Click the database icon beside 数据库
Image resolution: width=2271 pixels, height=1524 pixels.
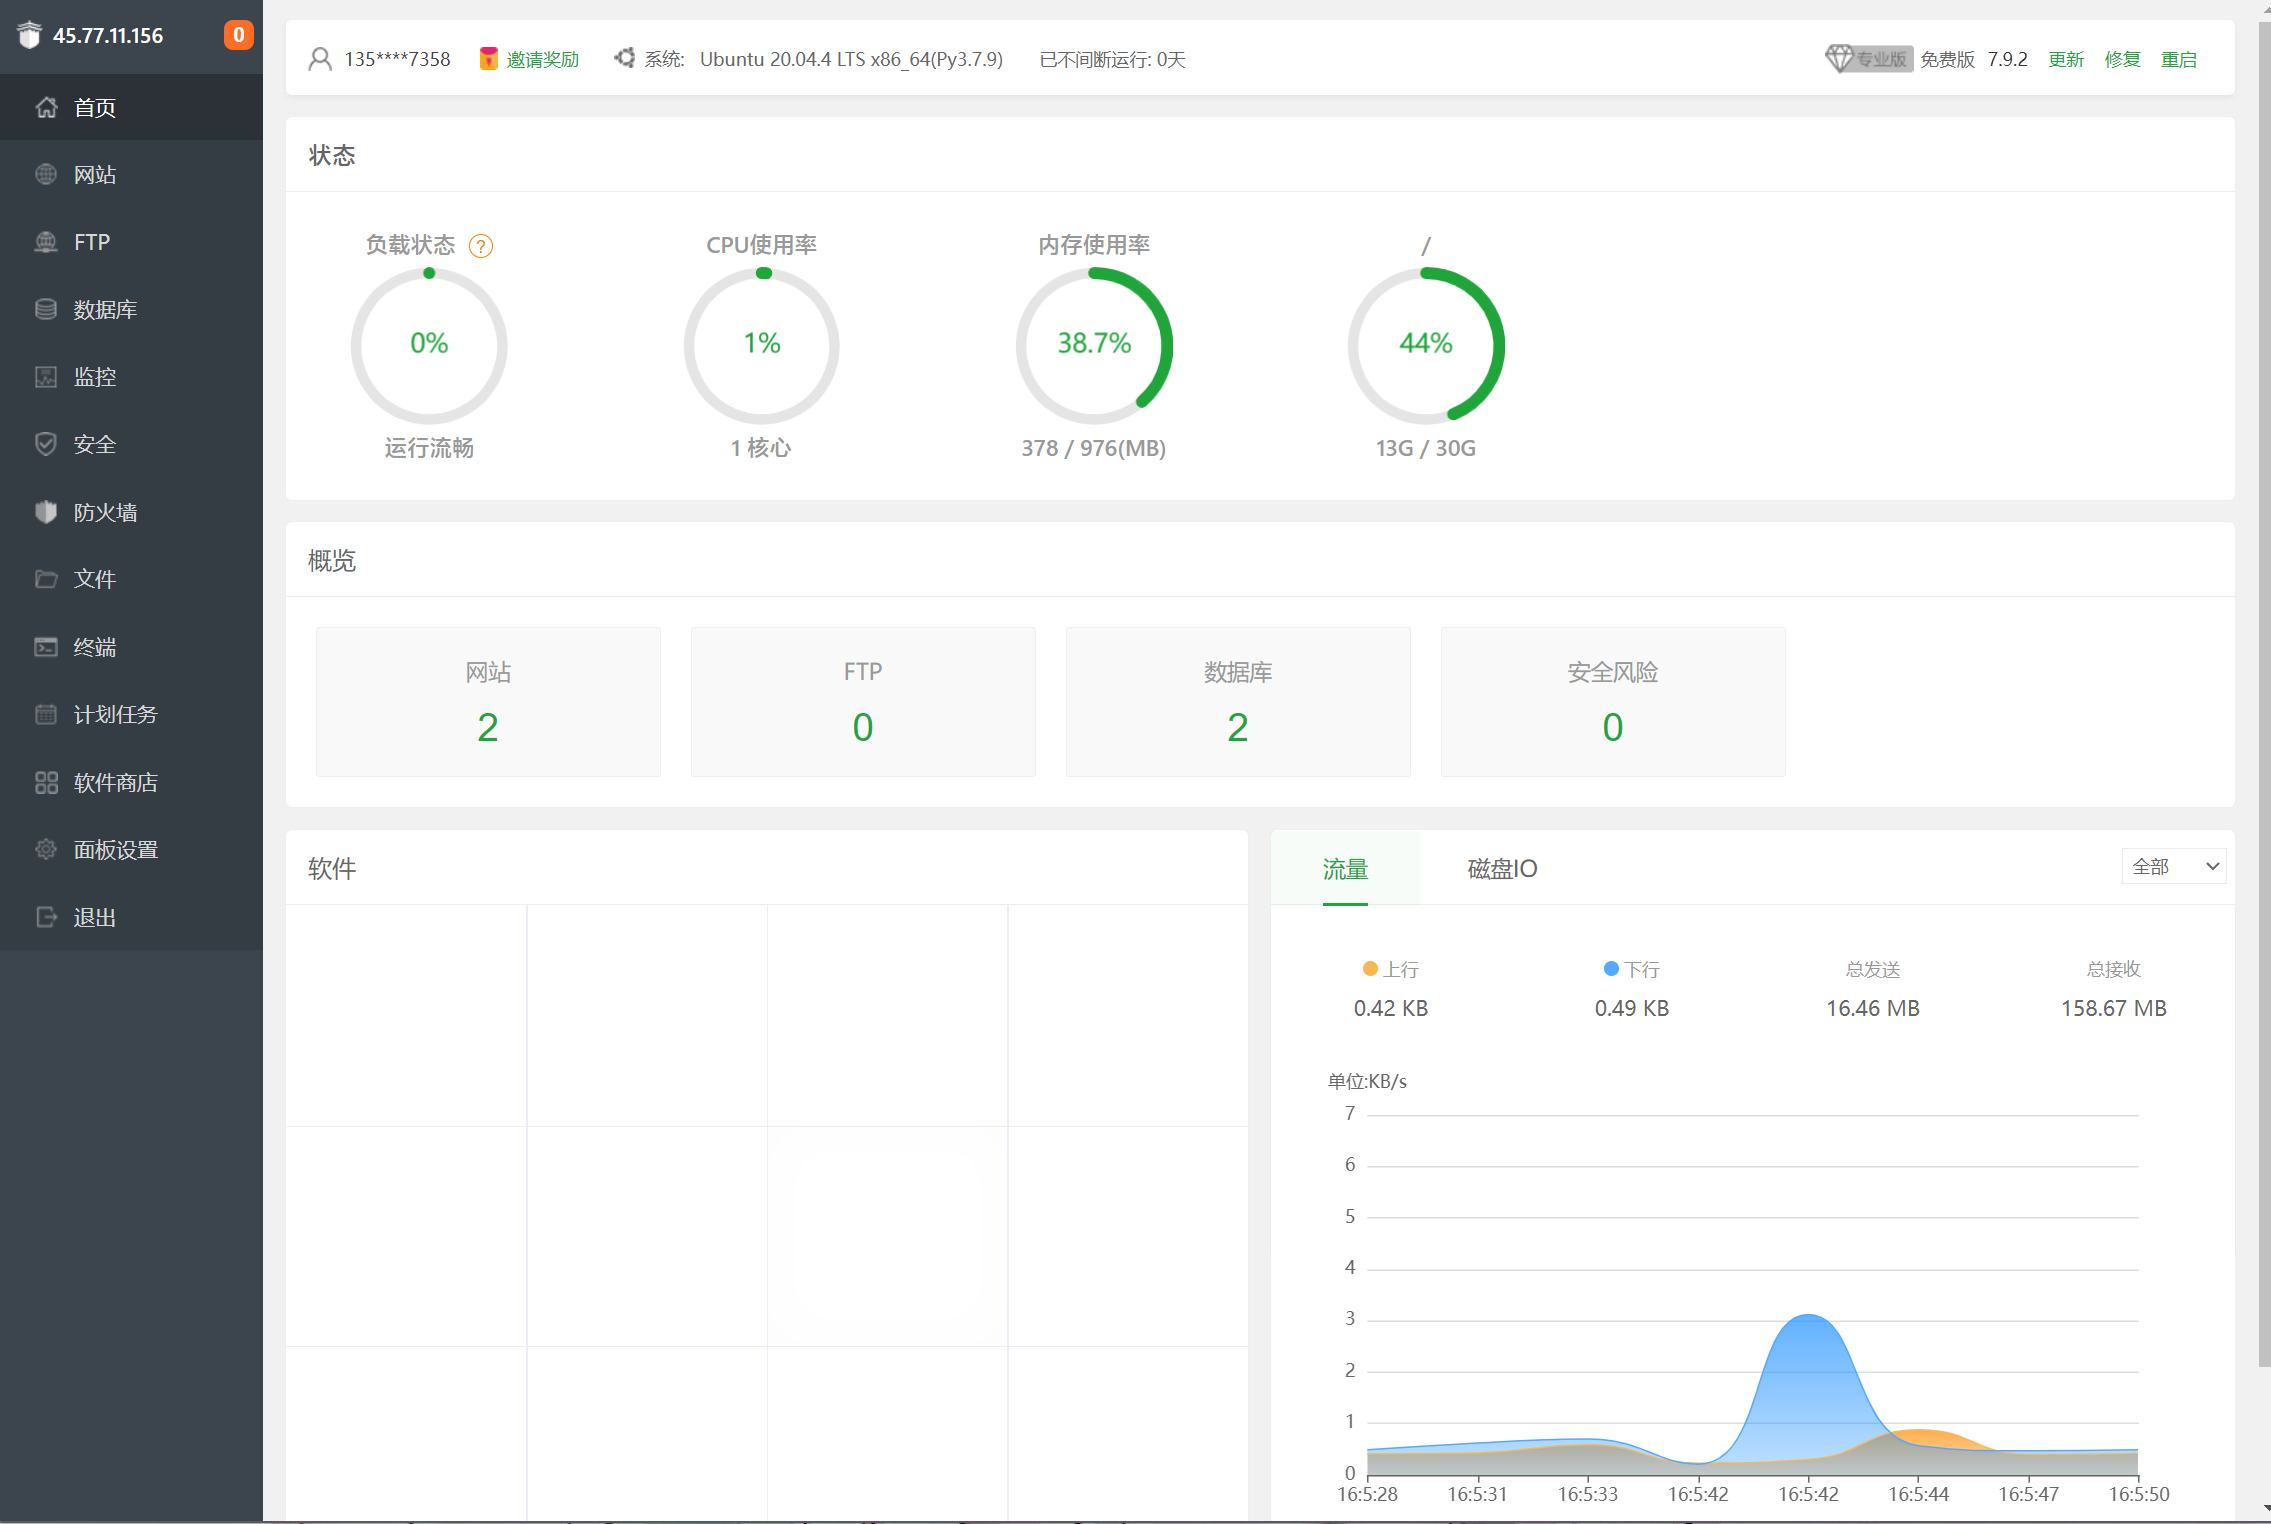[46, 309]
